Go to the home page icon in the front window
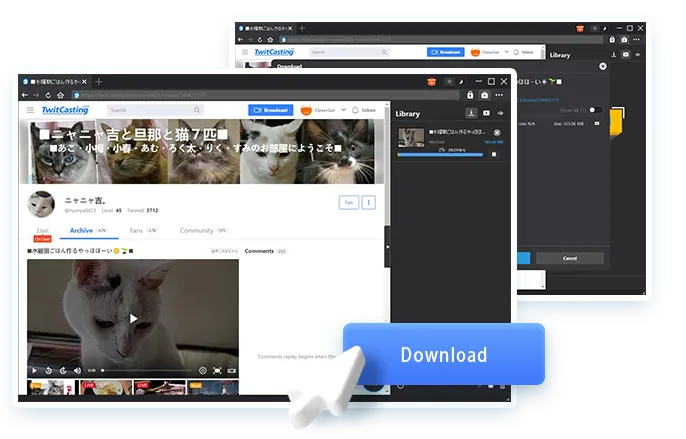Image resolution: width=686 pixels, height=439 pixels. click(60, 95)
